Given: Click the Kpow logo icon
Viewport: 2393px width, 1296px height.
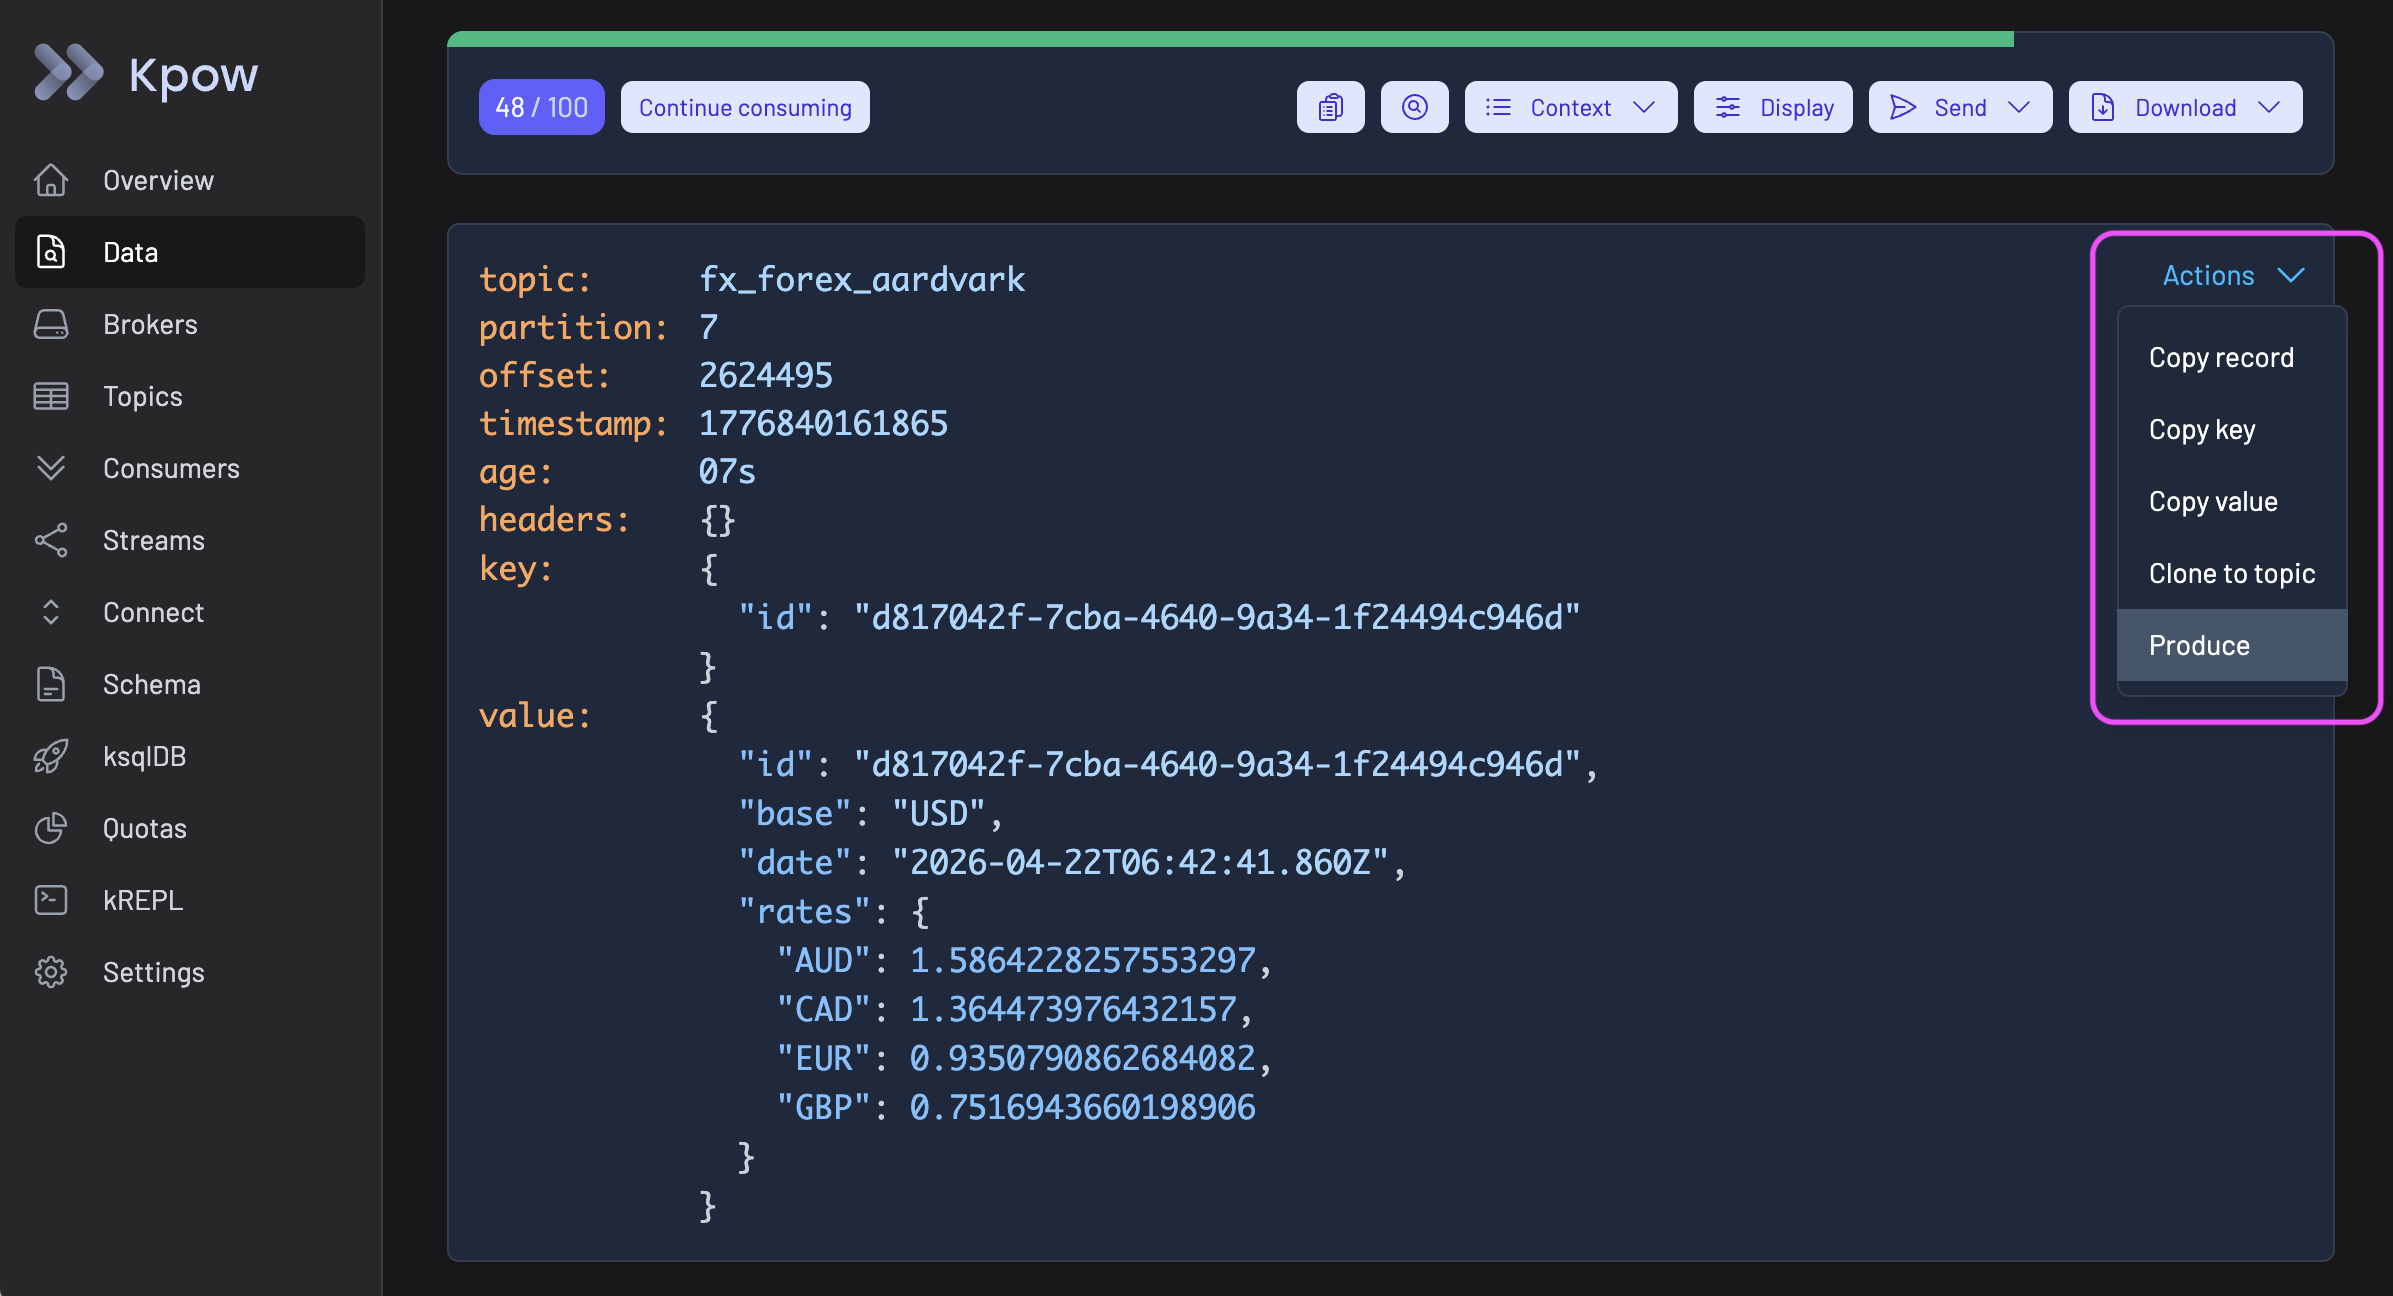Looking at the screenshot, I should [68, 73].
